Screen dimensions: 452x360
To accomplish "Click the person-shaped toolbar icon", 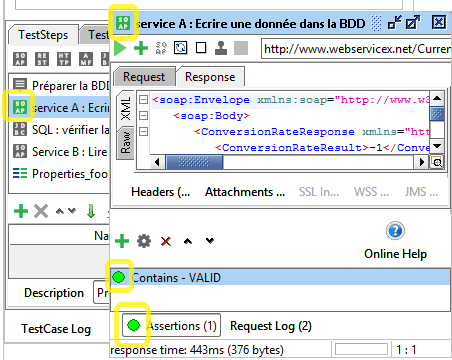I will tap(221, 48).
